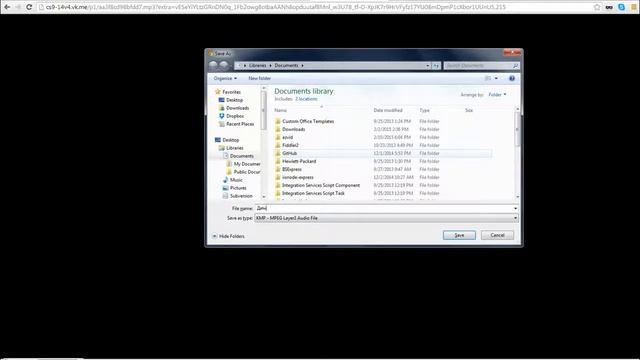
Task: Open the view options dropdown arrow
Action: pyautogui.click(x=496, y=78)
